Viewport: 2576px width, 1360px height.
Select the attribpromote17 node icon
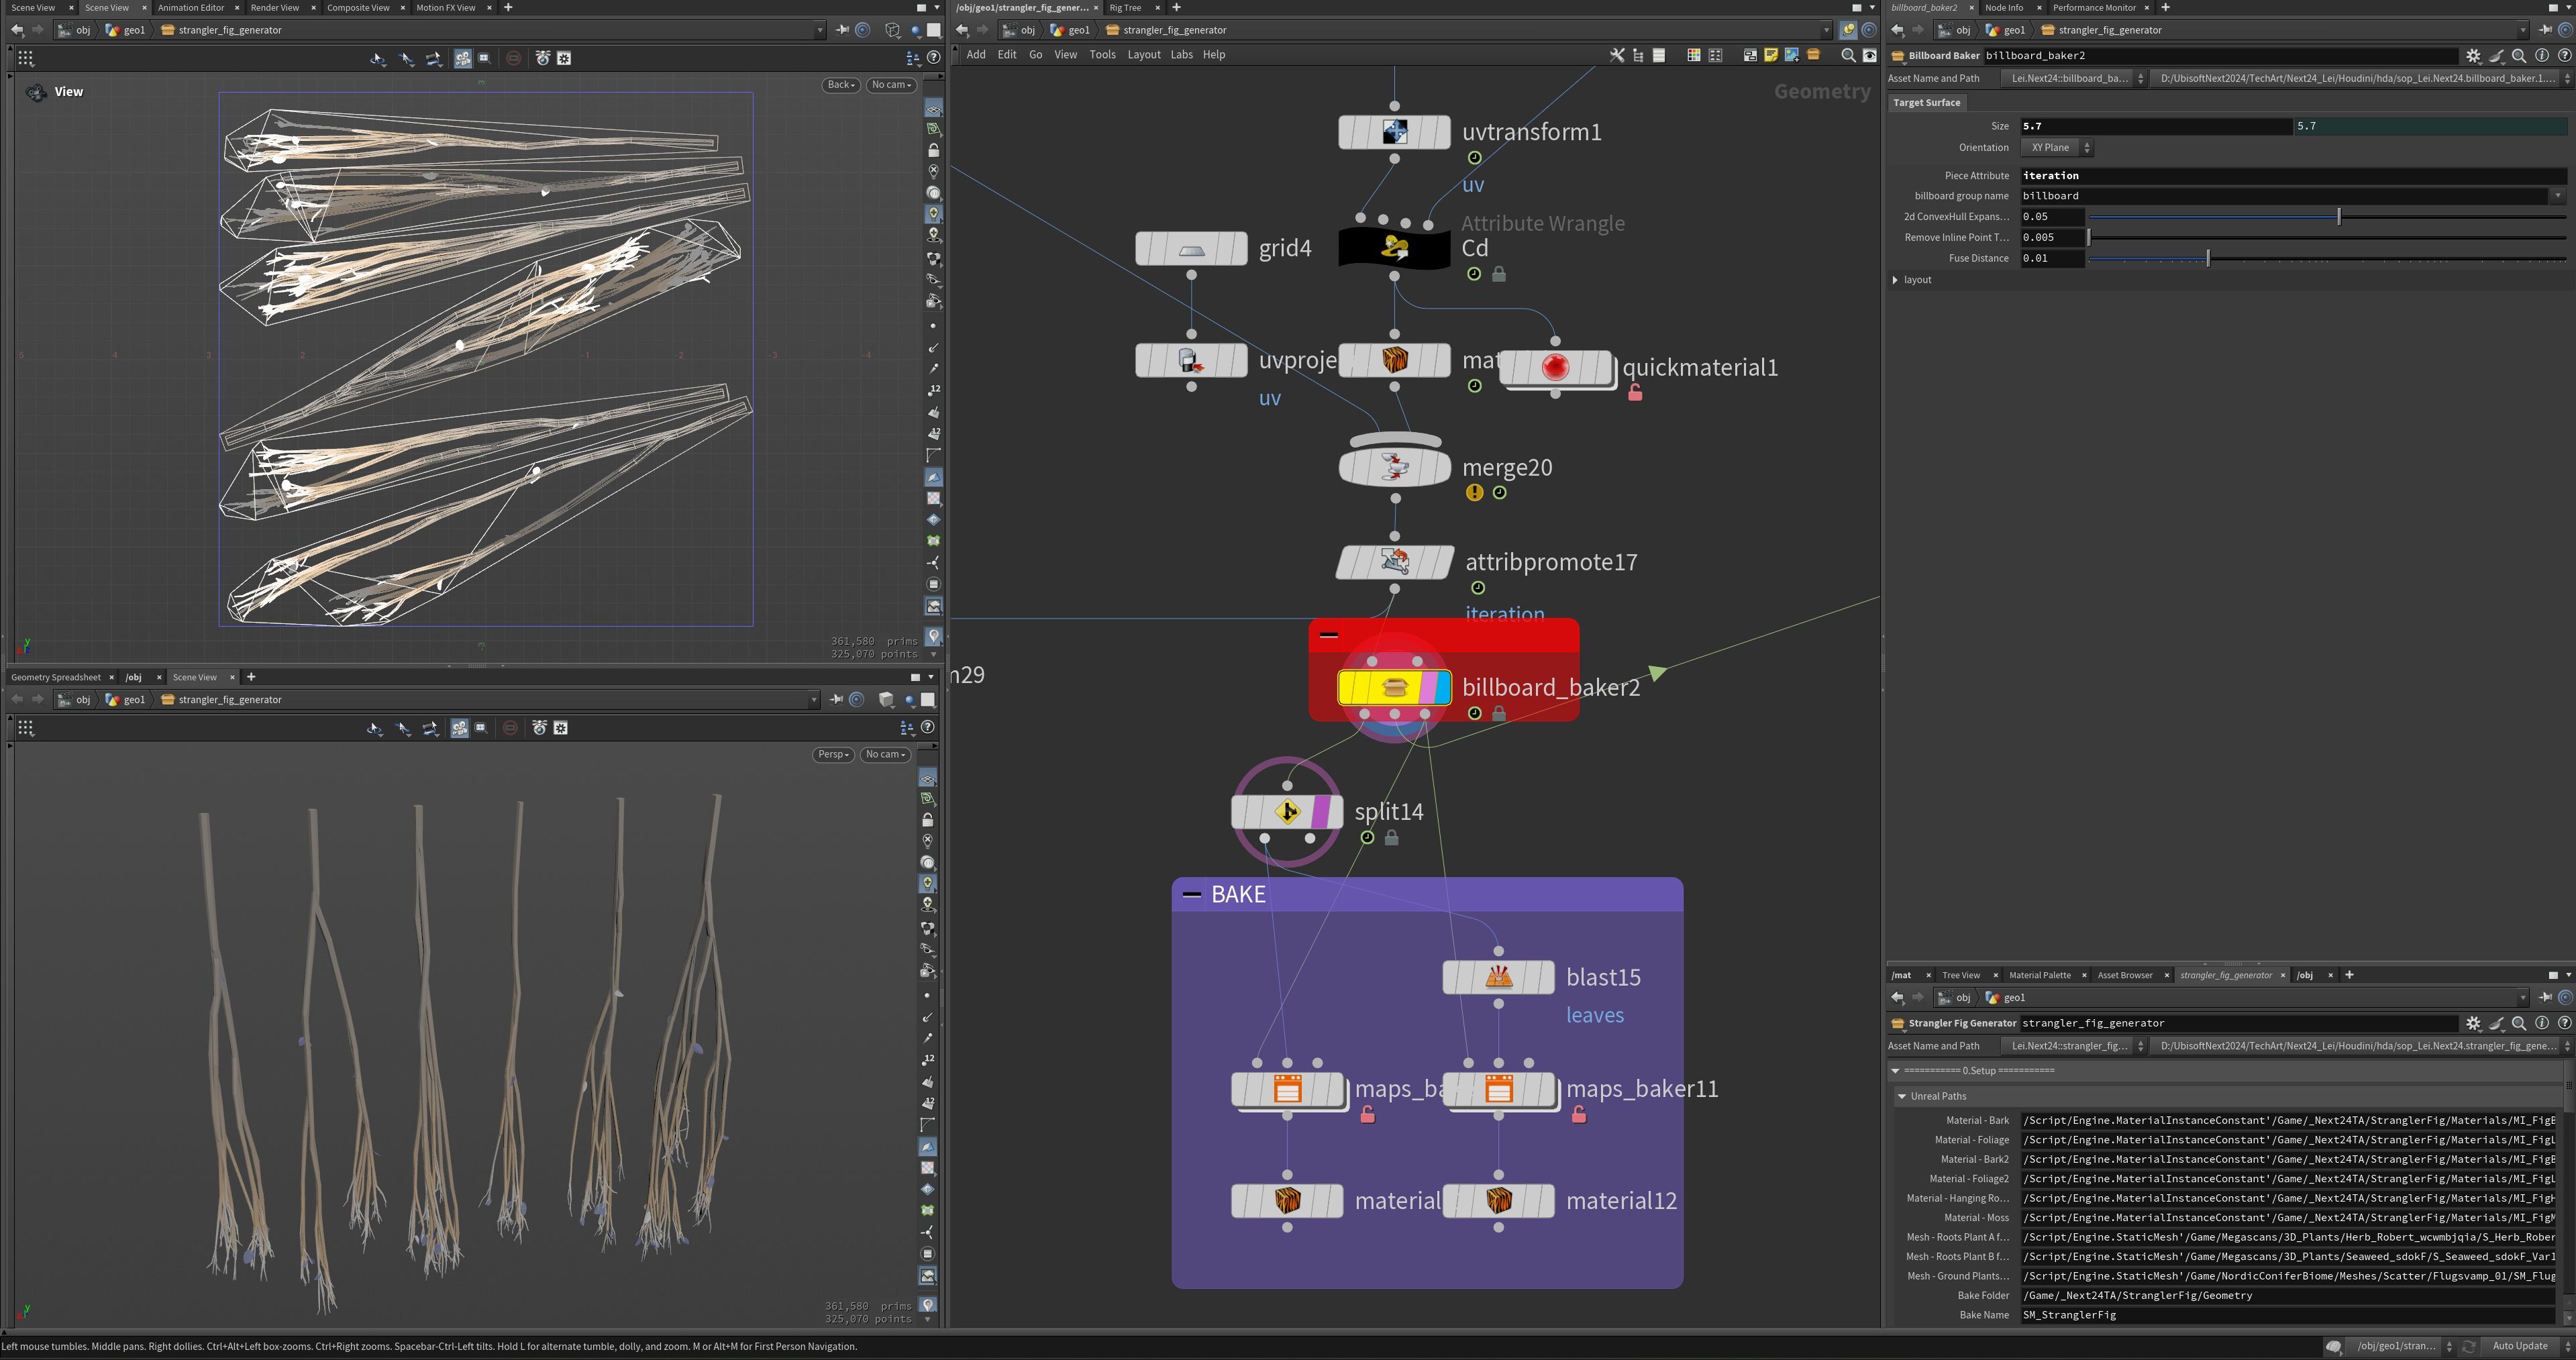(x=1394, y=562)
